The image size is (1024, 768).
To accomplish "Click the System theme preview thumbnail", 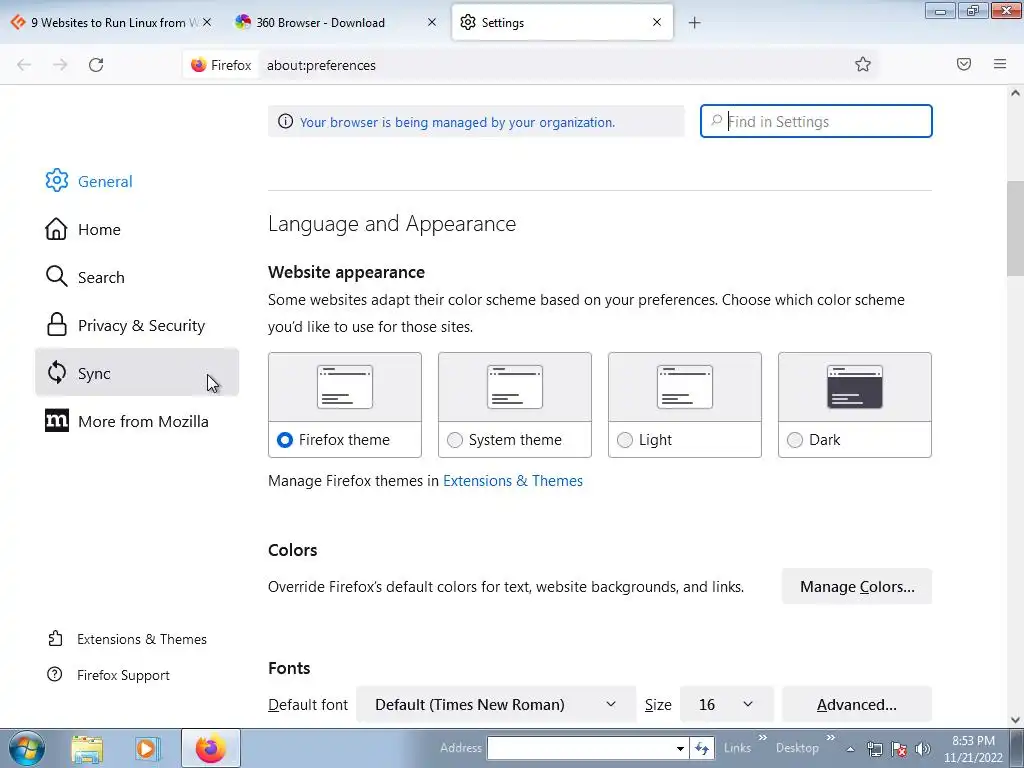I will [x=515, y=387].
